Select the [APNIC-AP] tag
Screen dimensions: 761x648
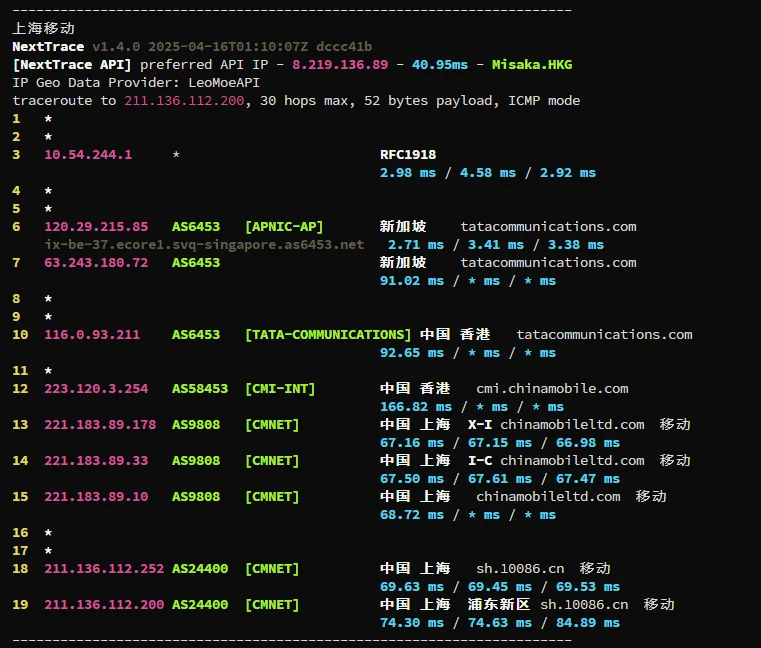(284, 227)
